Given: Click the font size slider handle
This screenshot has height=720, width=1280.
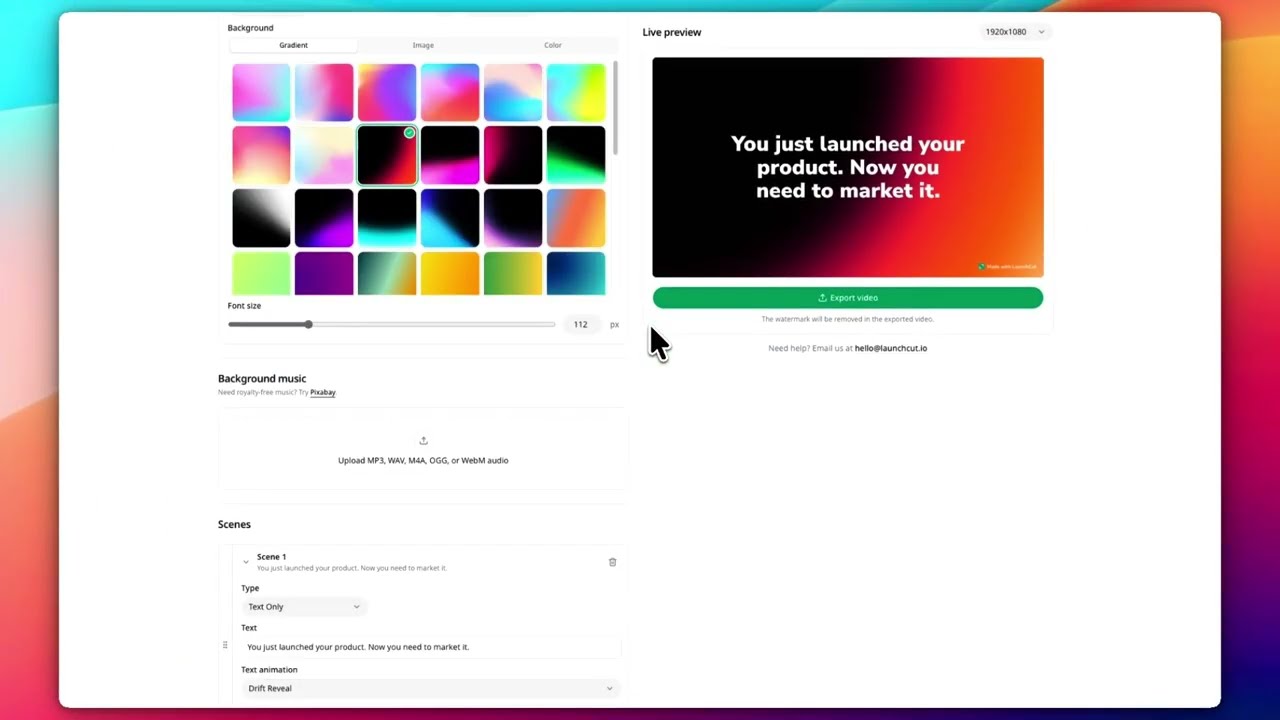Looking at the screenshot, I should (308, 324).
